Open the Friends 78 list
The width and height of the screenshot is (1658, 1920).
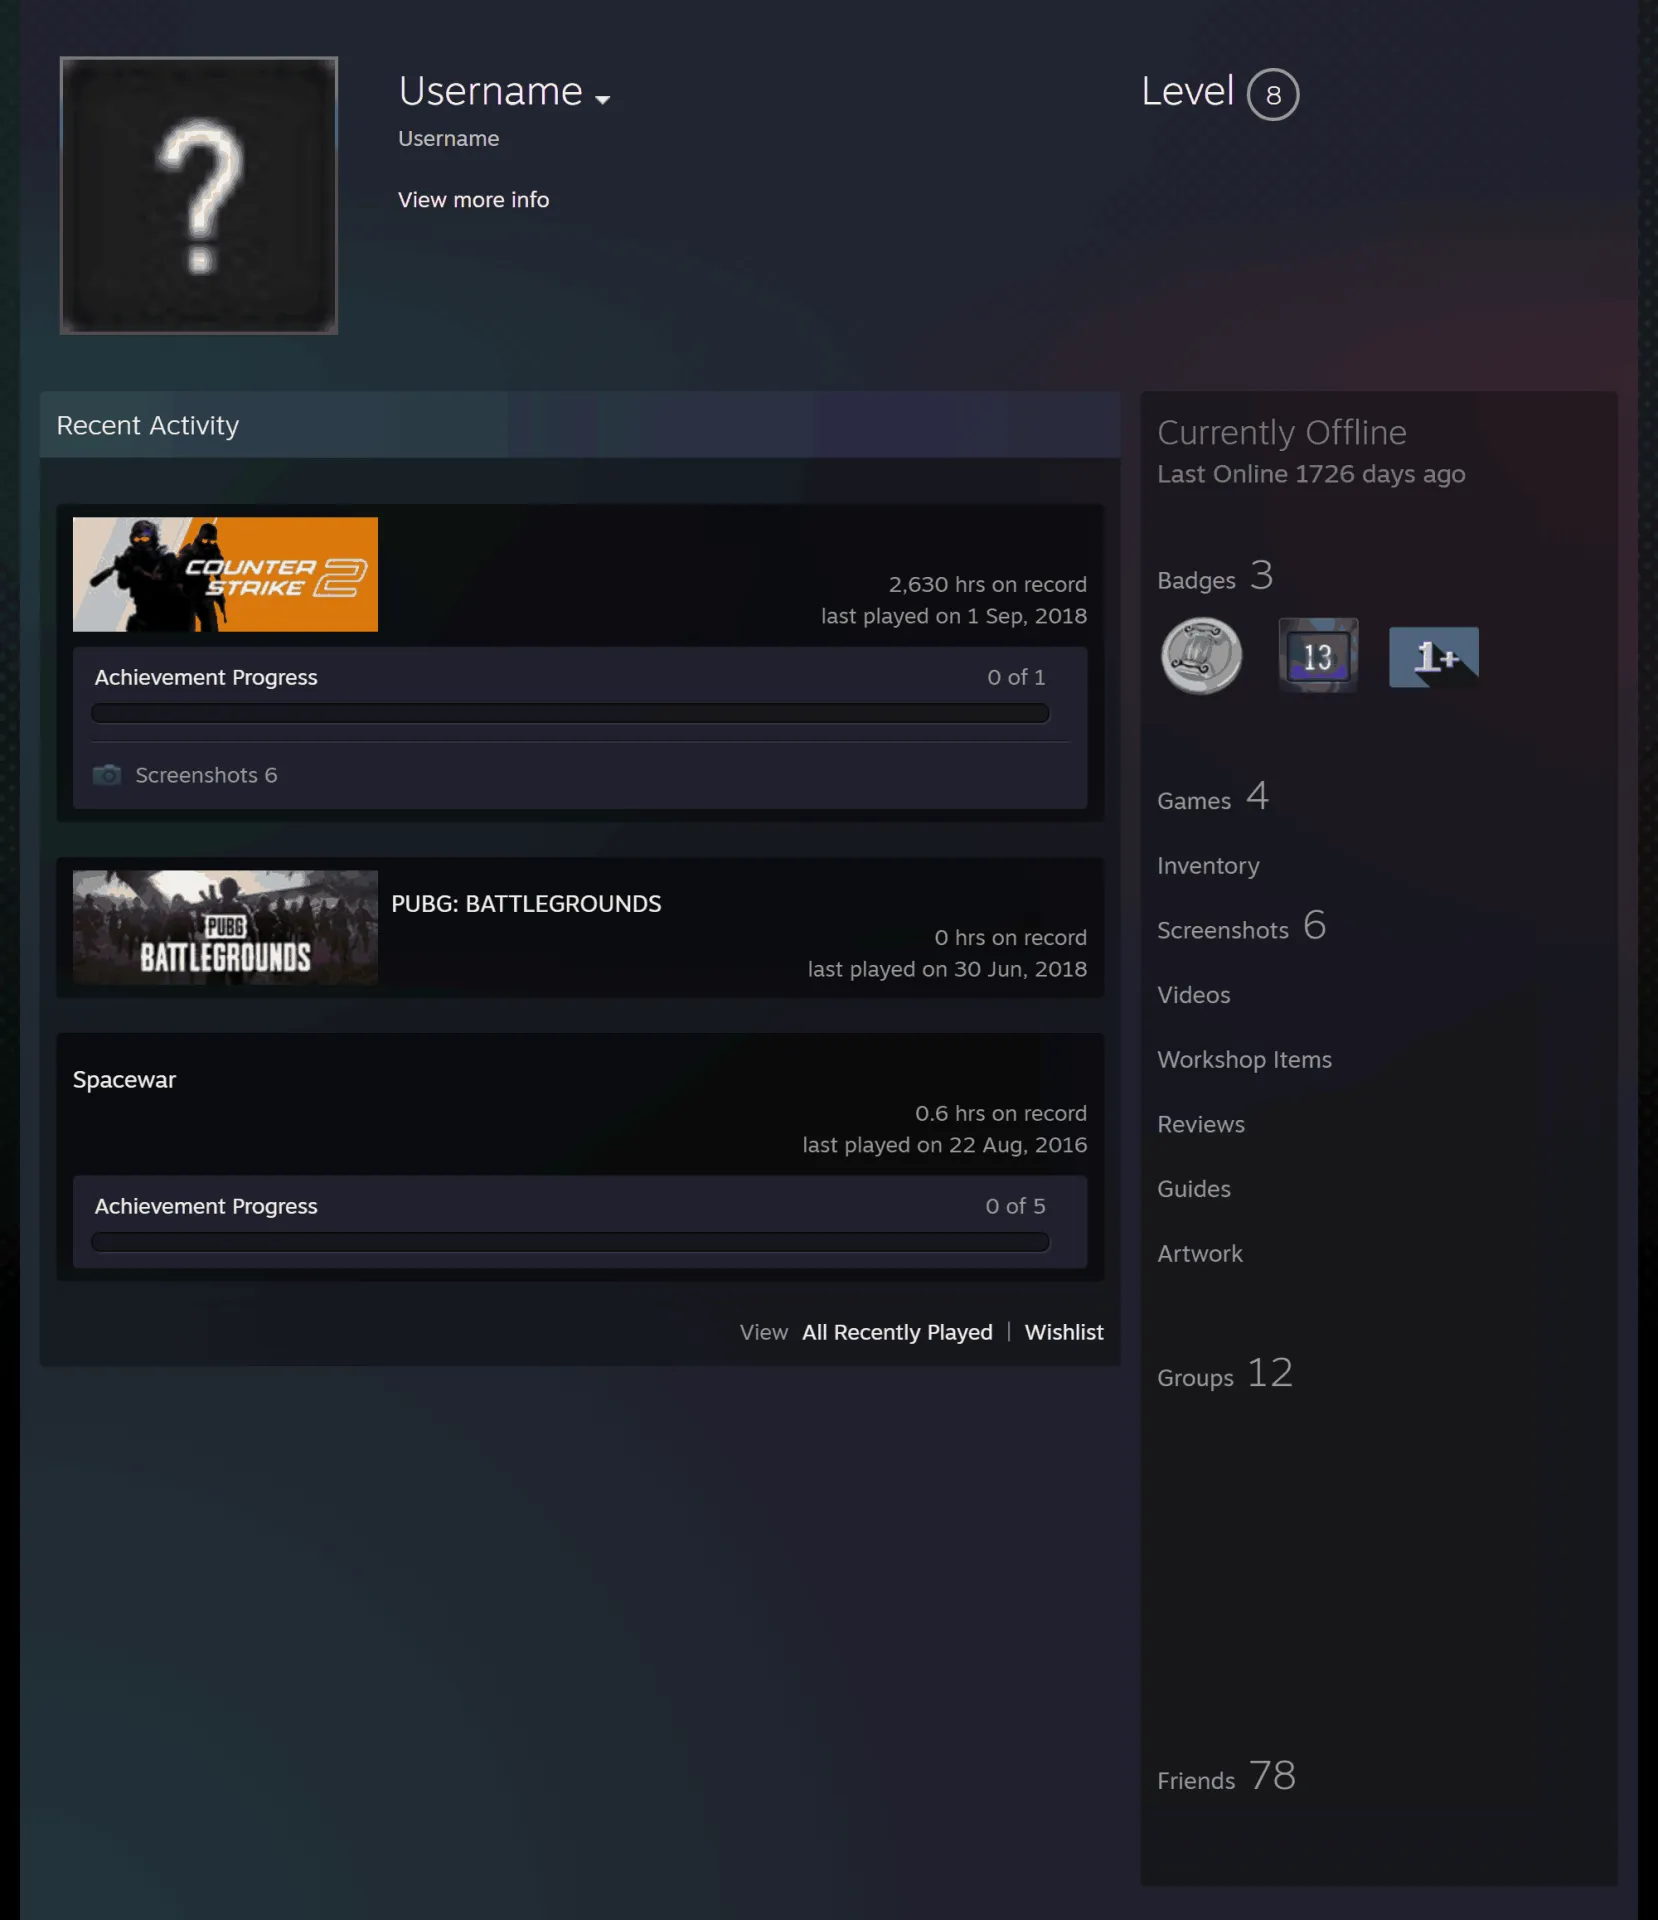1226,1777
